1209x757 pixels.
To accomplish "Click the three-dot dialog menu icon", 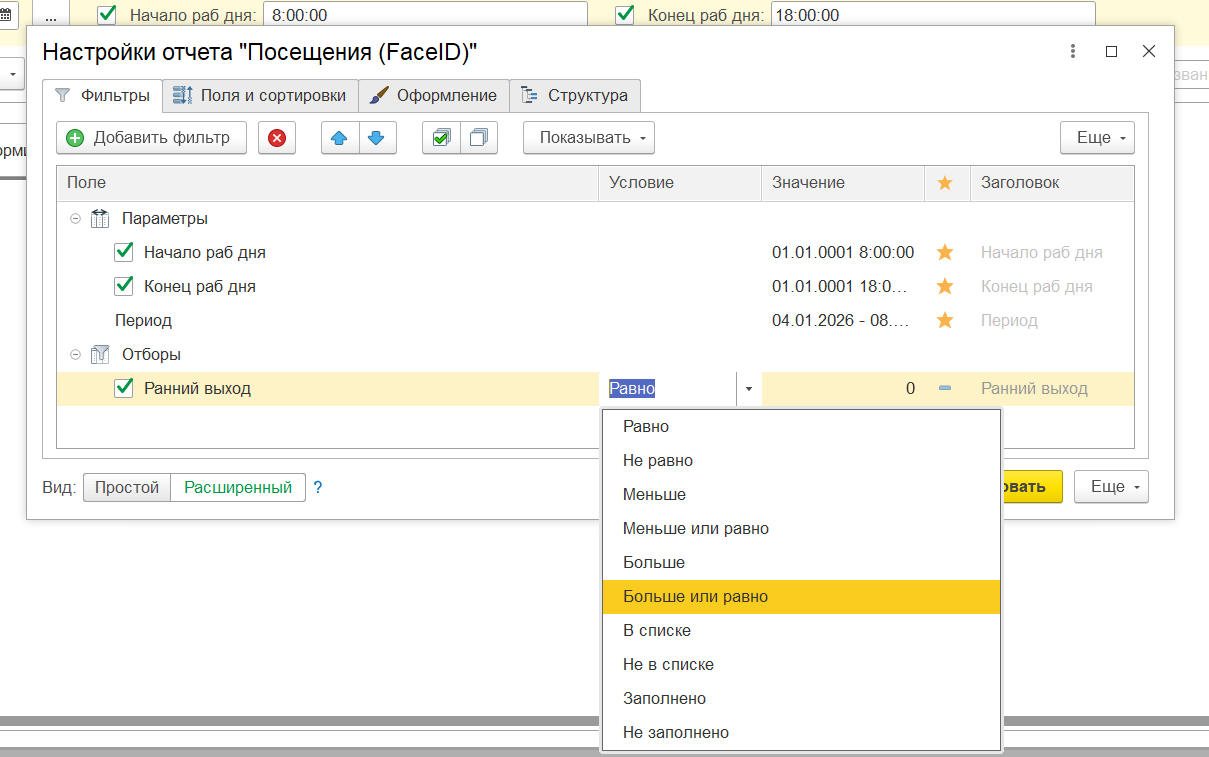I will (1072, 52).
